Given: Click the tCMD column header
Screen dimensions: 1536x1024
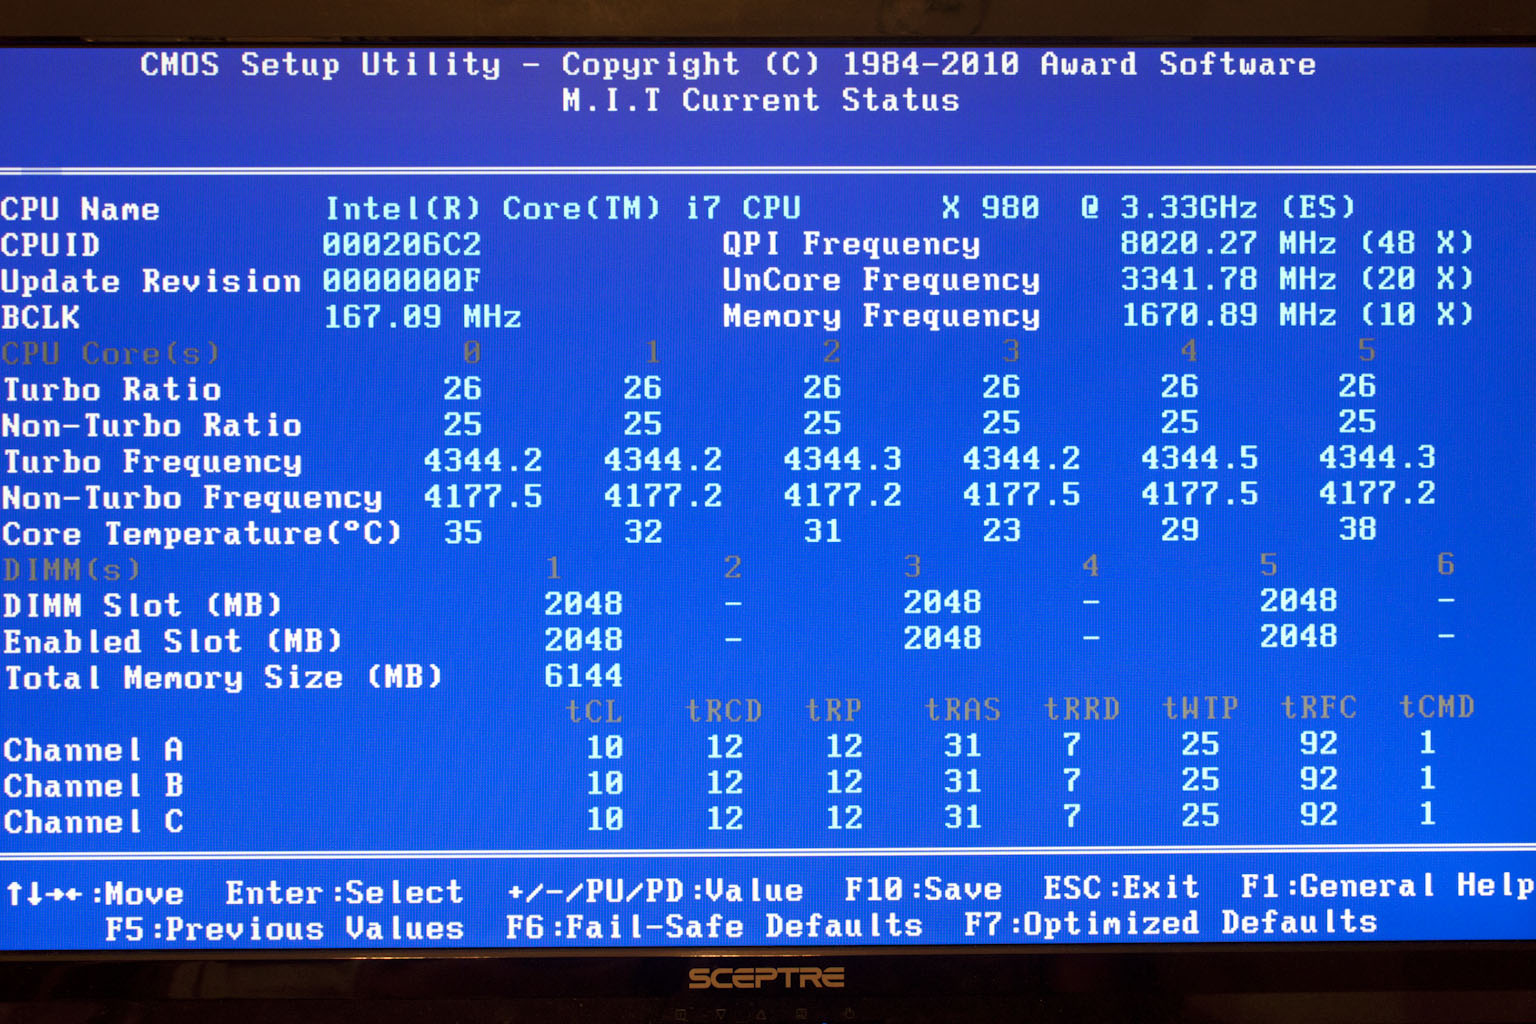Looking at the screenshot, I should (1437, 707).
